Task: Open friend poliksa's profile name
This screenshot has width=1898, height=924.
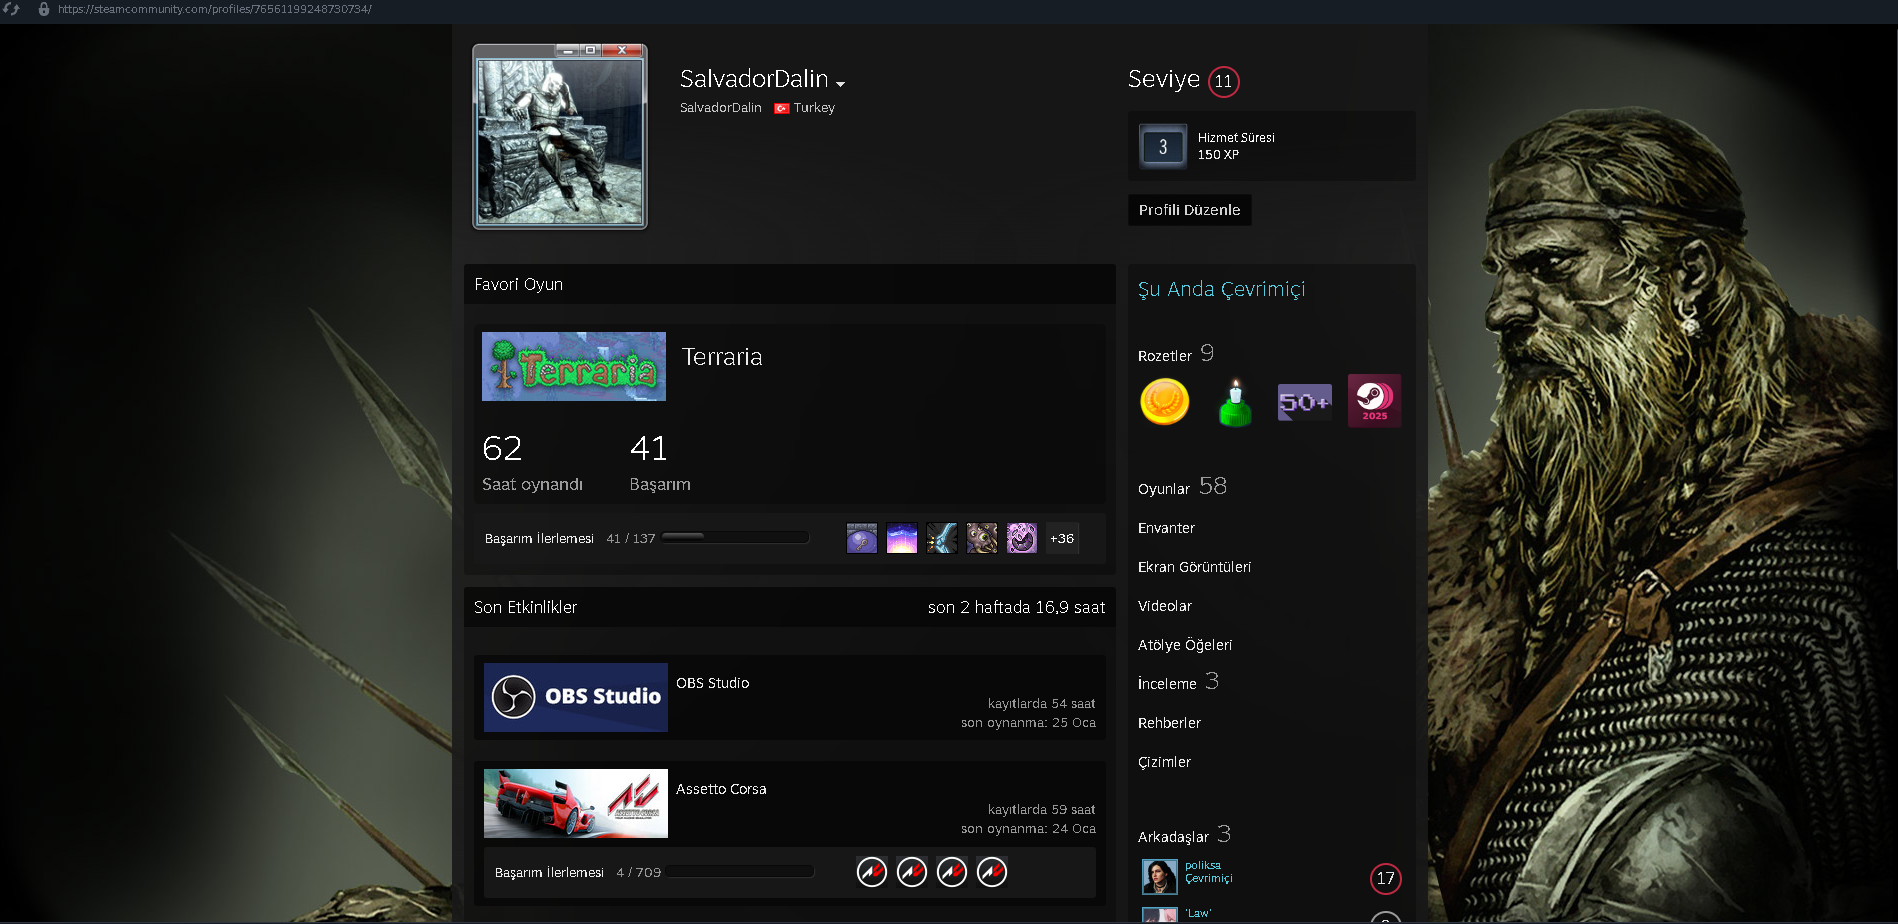Action: [x=1203, y=866]
